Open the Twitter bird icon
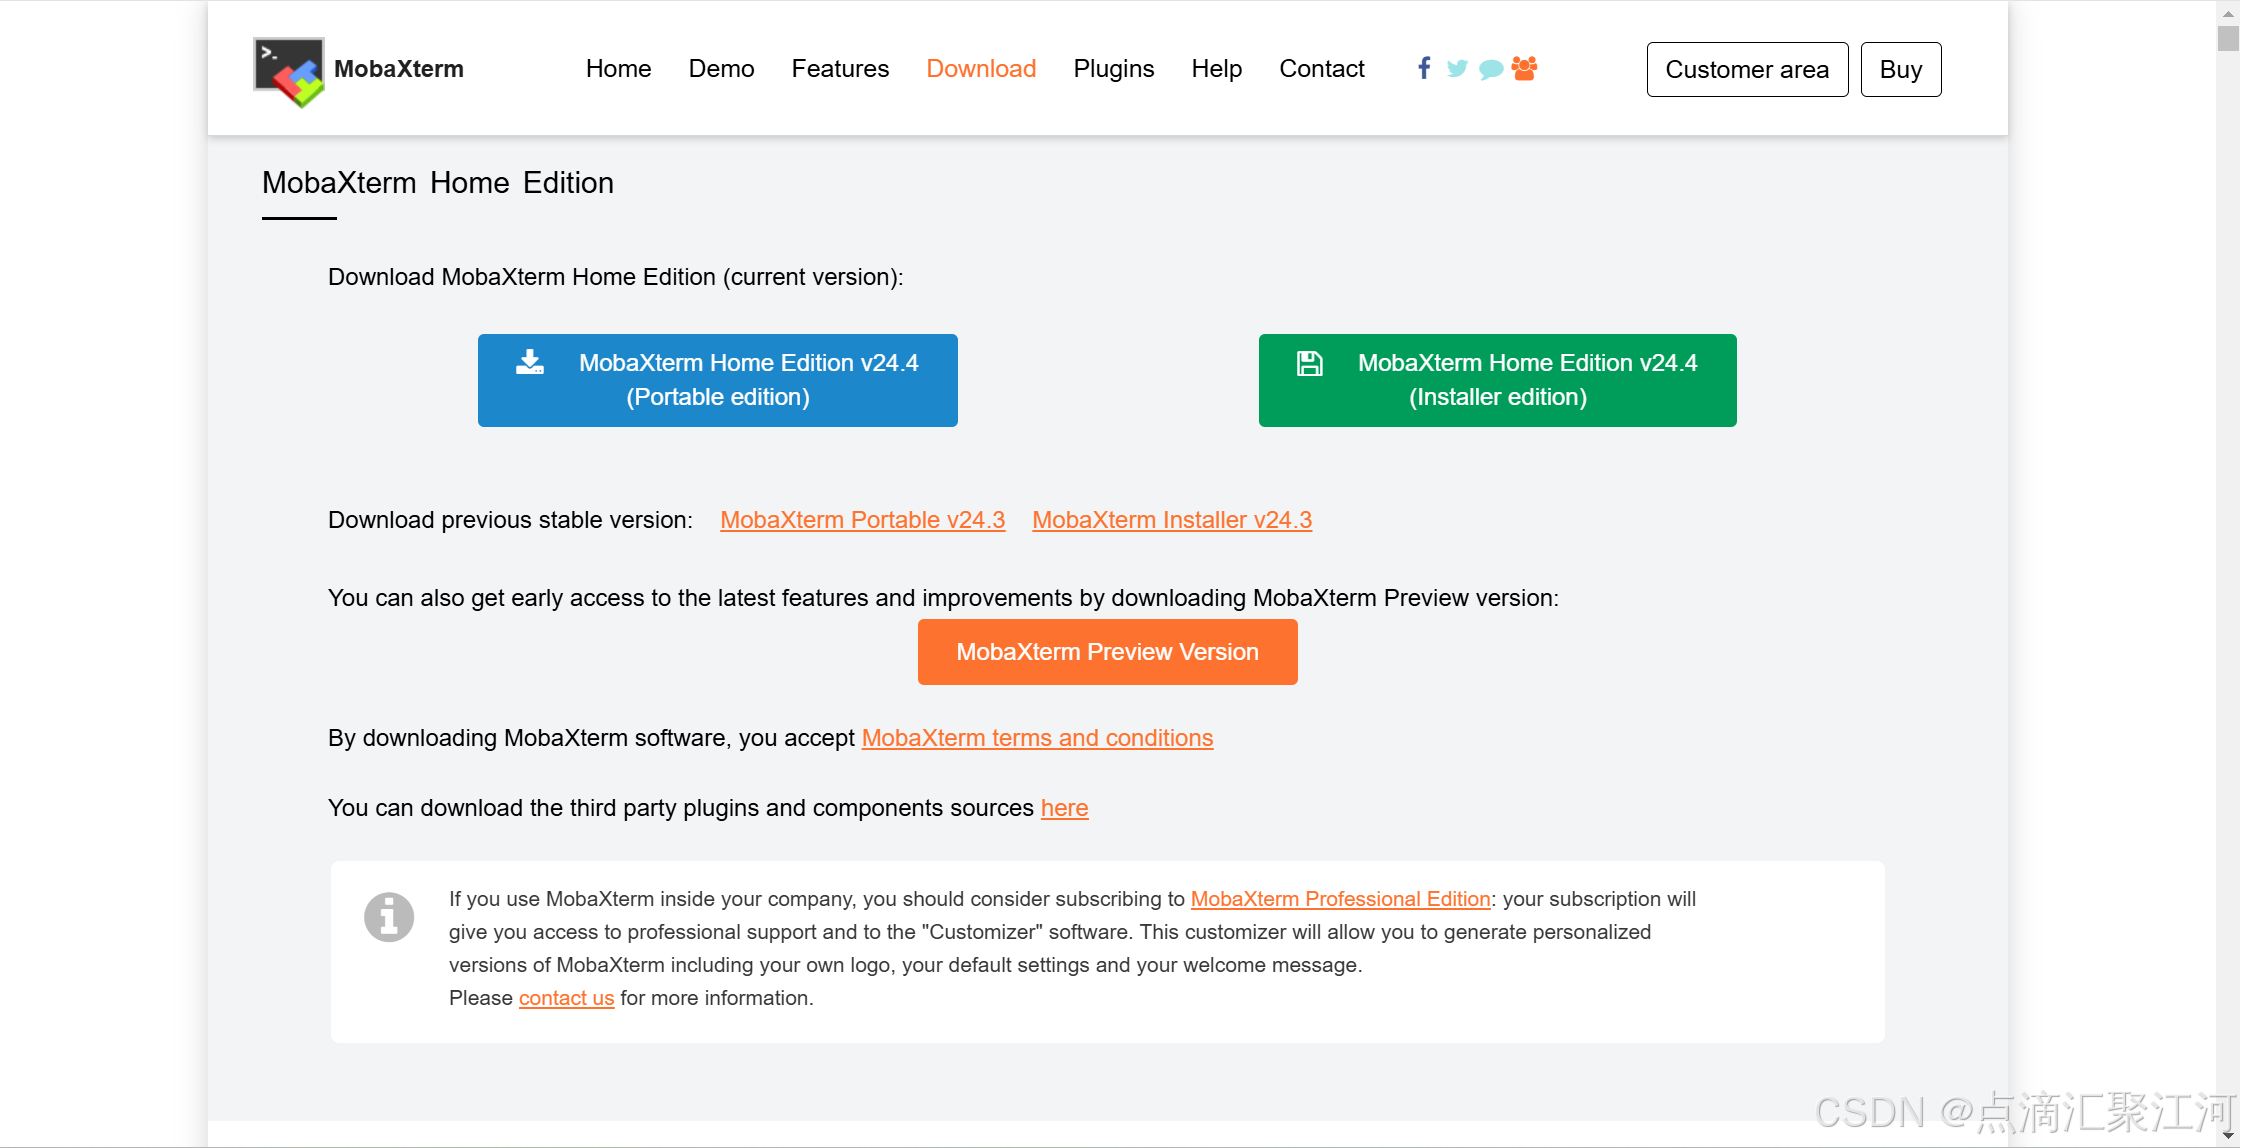The image size is (2241, 1148). pos(1457,69)
